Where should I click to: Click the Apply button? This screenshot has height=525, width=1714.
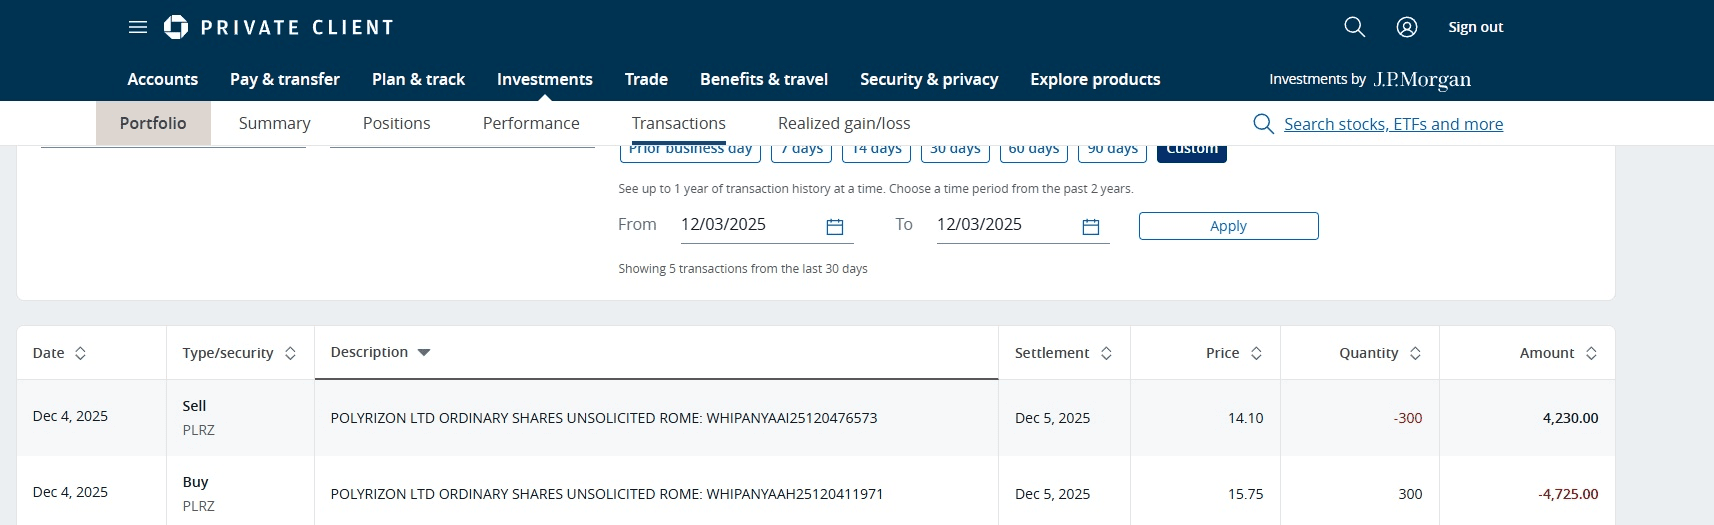1228,226
